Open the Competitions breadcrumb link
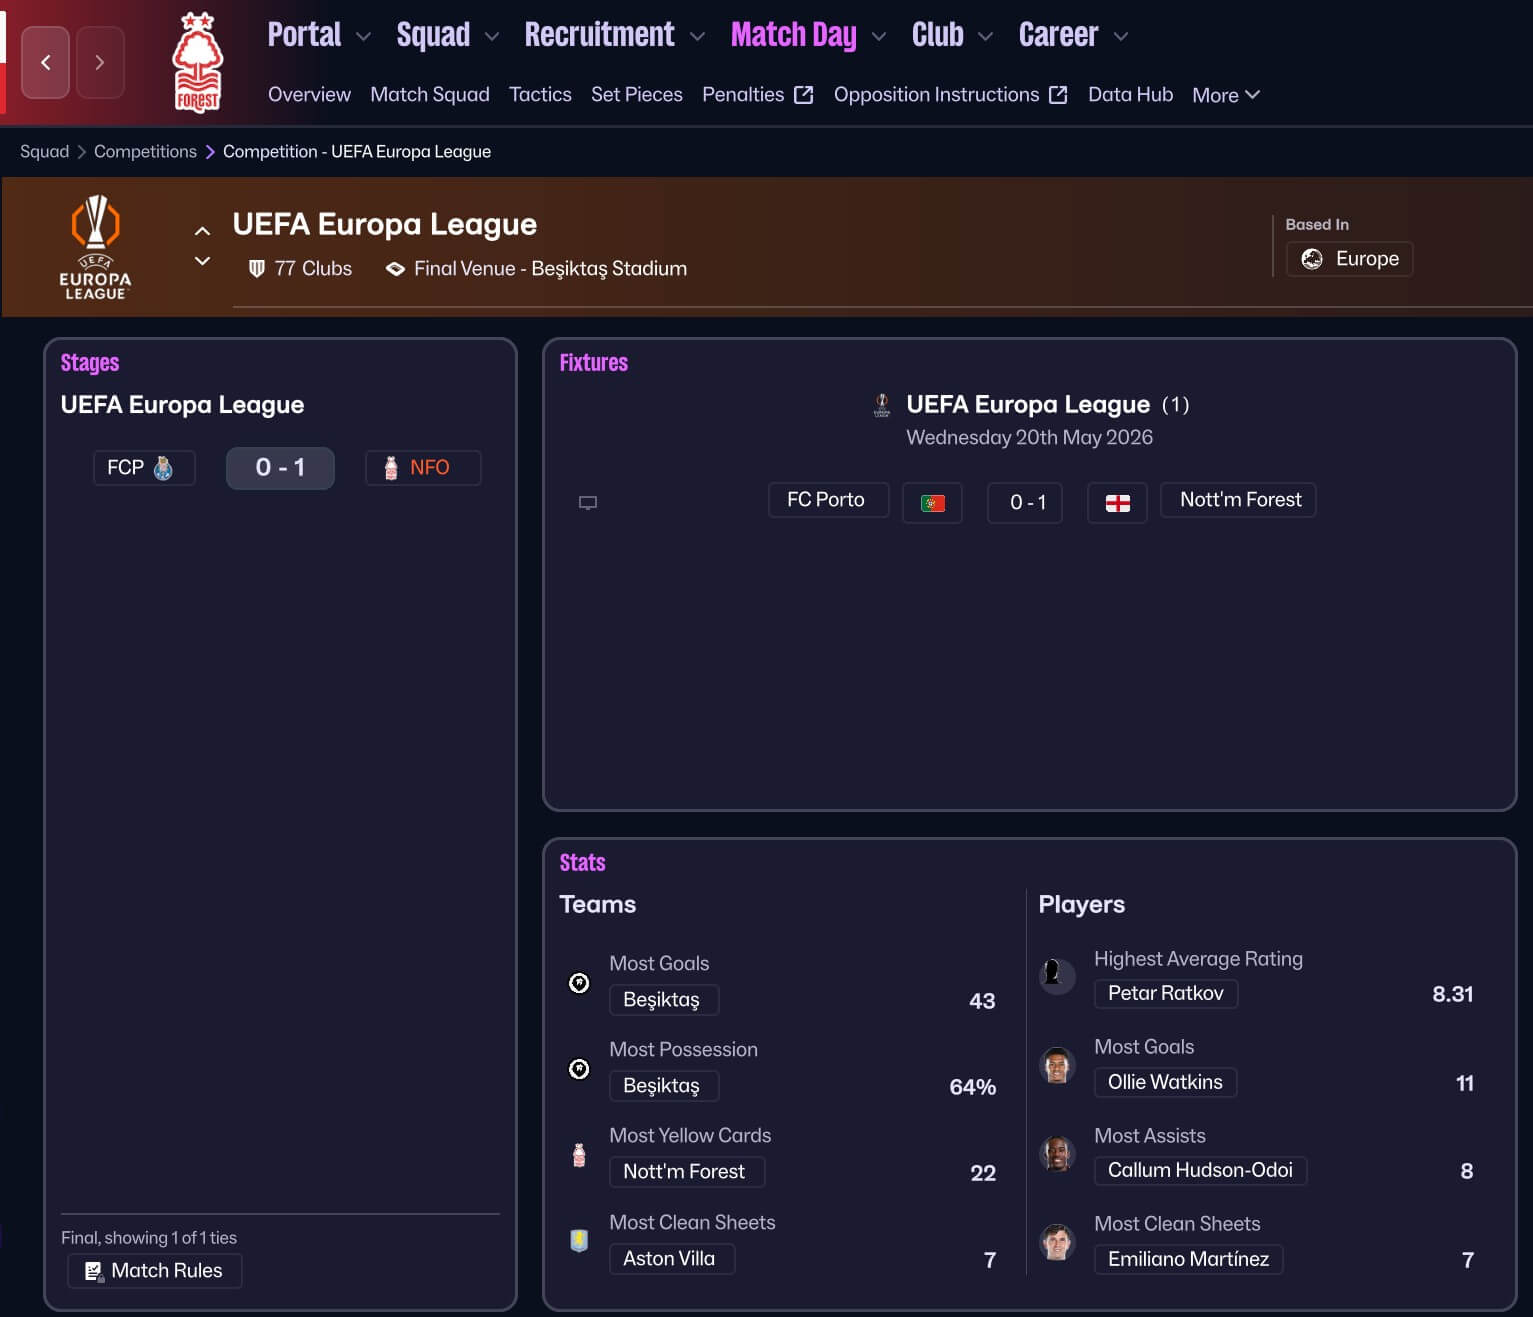1533x1317 pixels. [145, 152]
